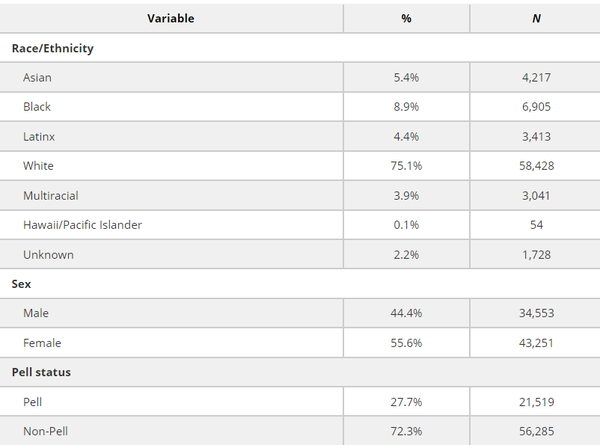Click the Pell percentage 27.7%
The height and width of the screenshot is (445, 600).
pyautogui.click(x=406, y=402)
